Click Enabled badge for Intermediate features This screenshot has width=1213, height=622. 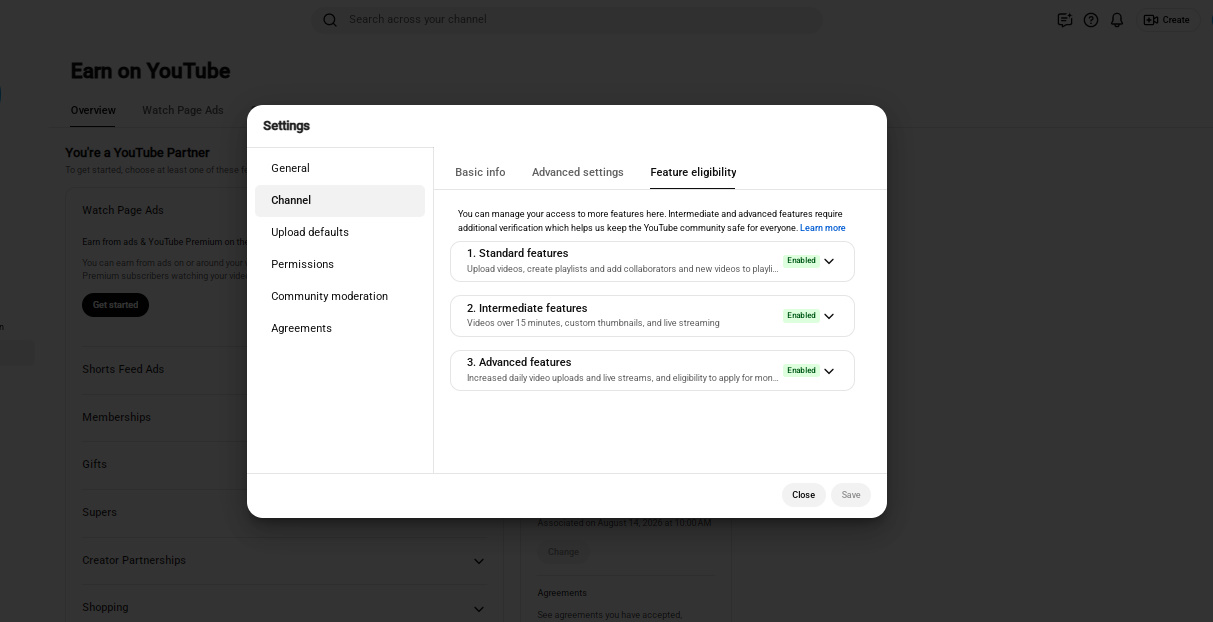pyautogui.click(x=801, y=316)
